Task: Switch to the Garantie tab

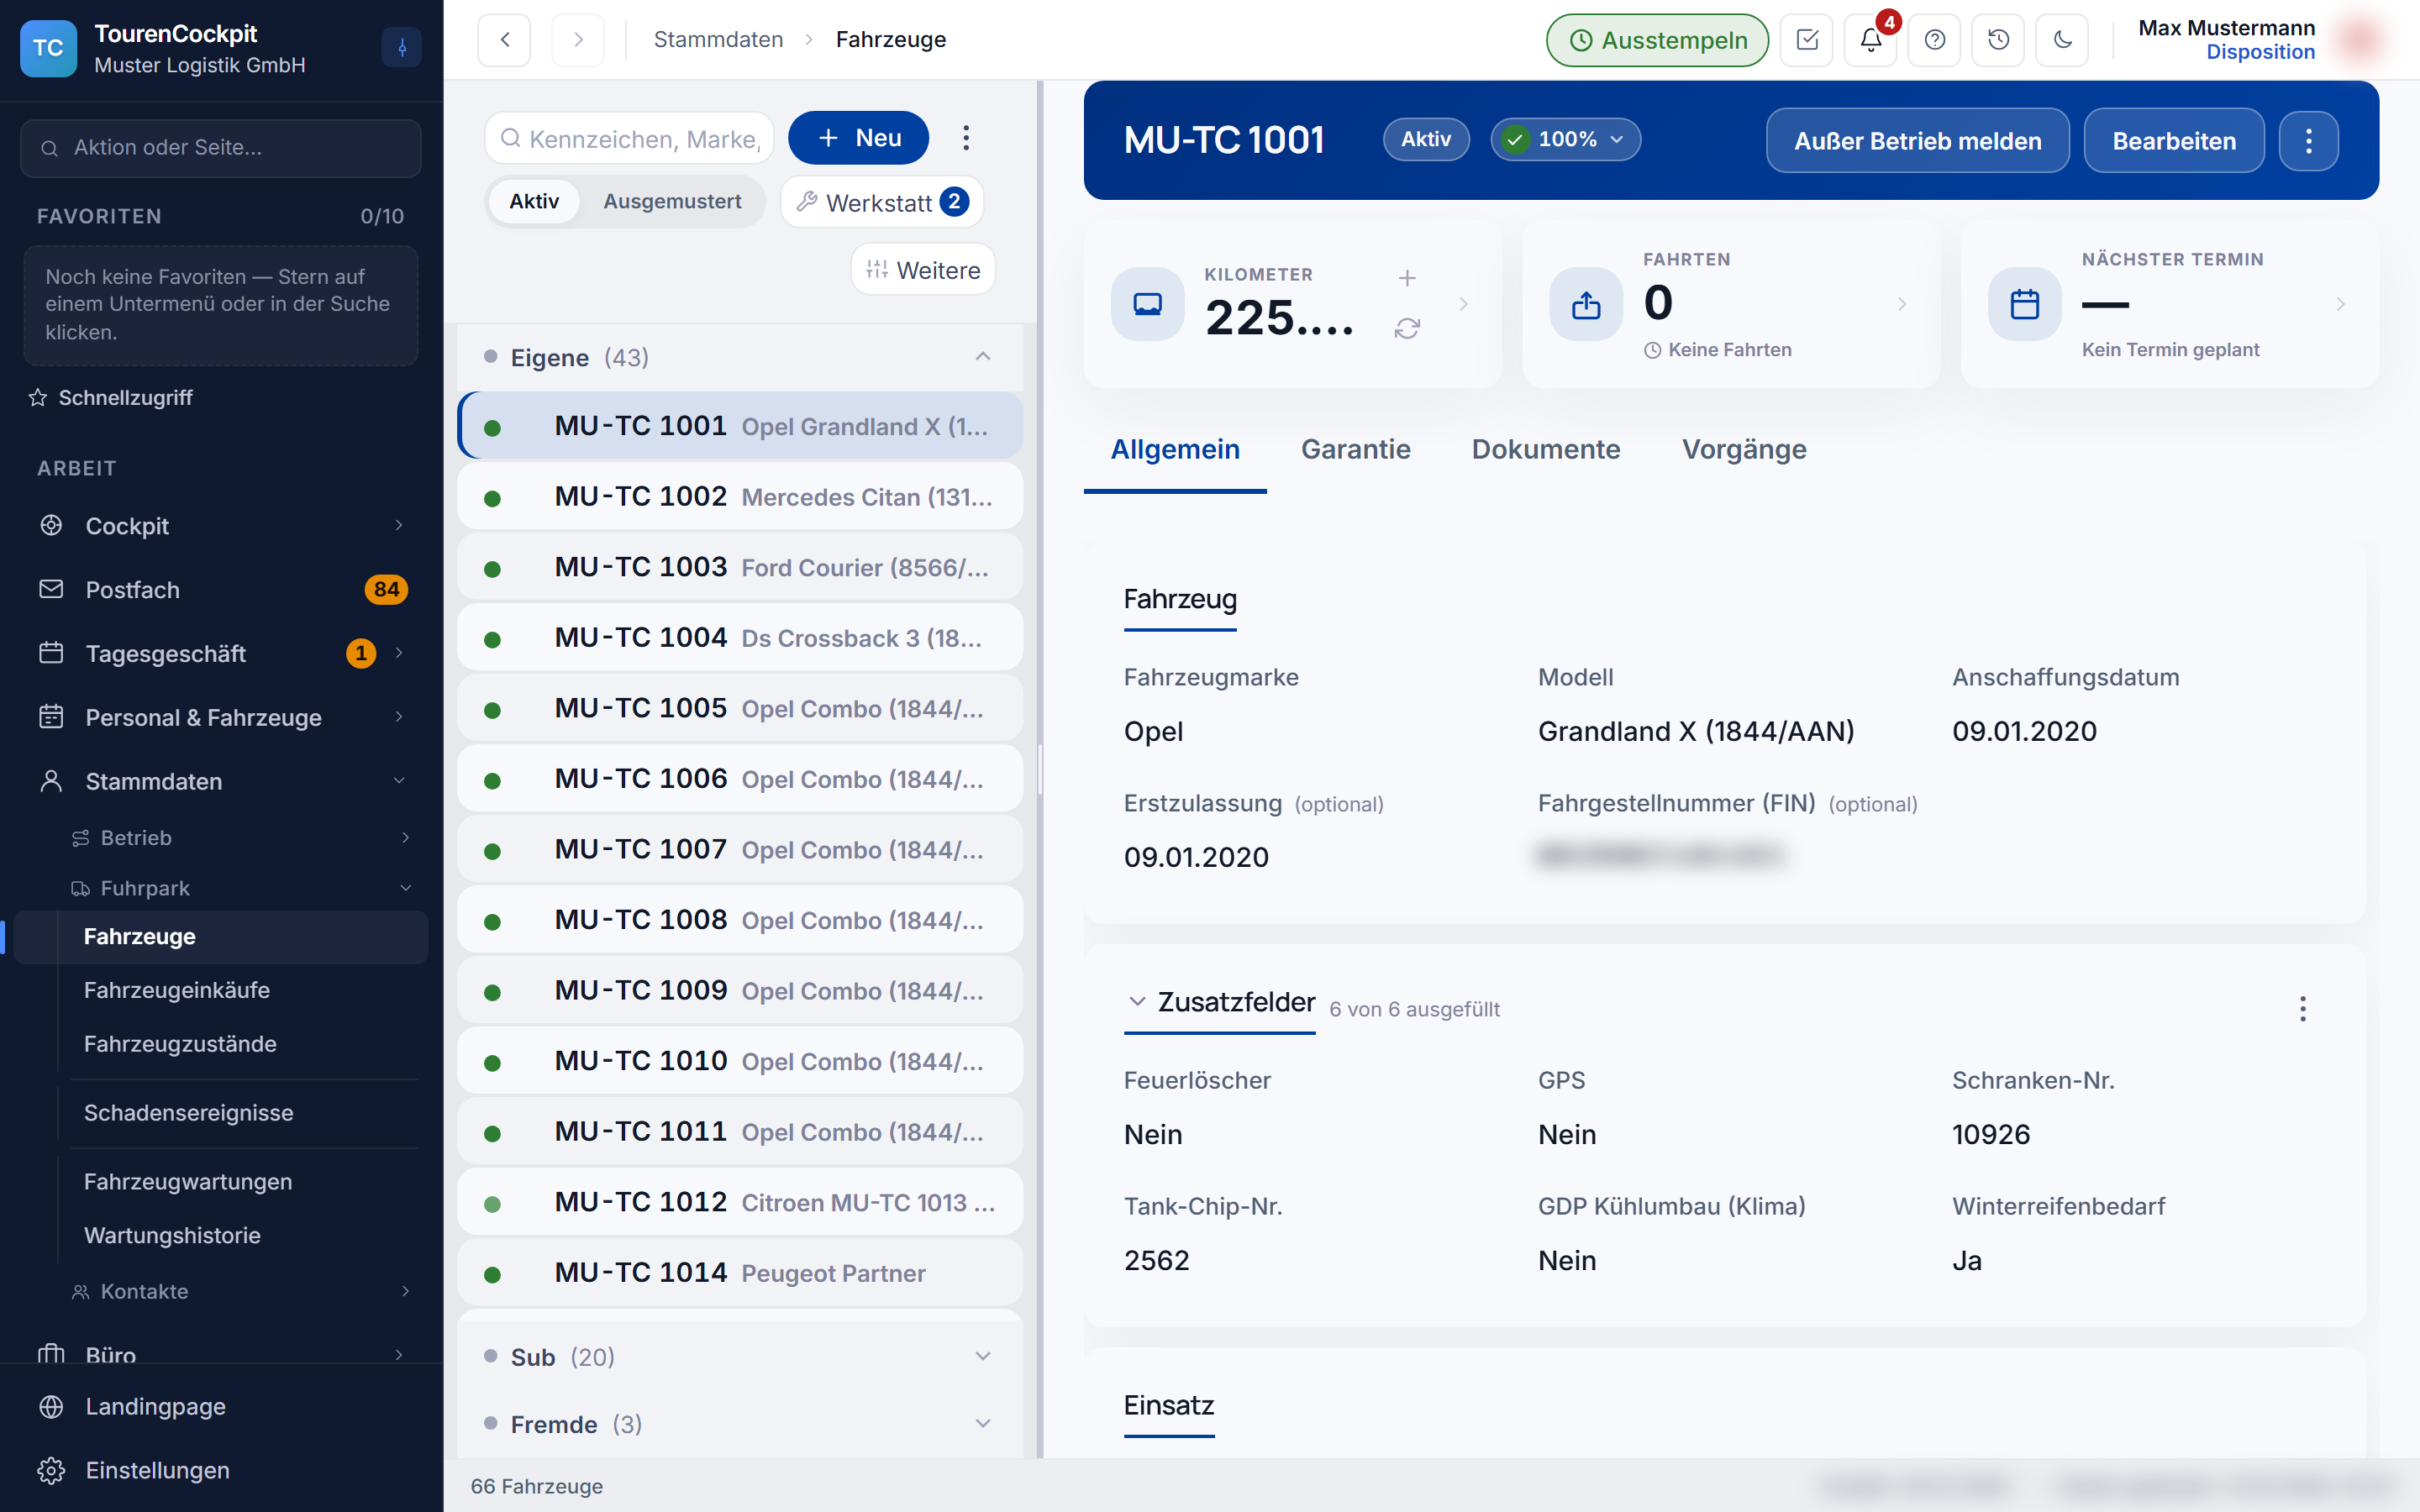Action: tap(1355, 449)
